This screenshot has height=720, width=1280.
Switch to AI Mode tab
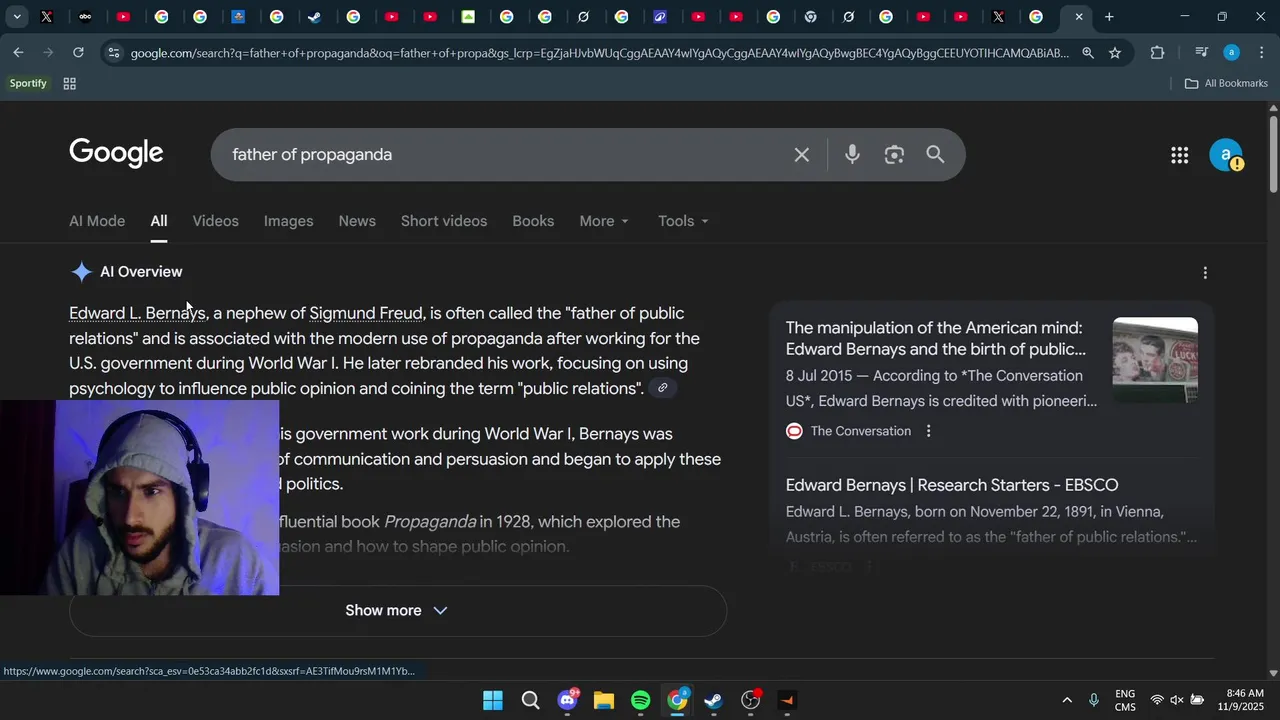97,221
